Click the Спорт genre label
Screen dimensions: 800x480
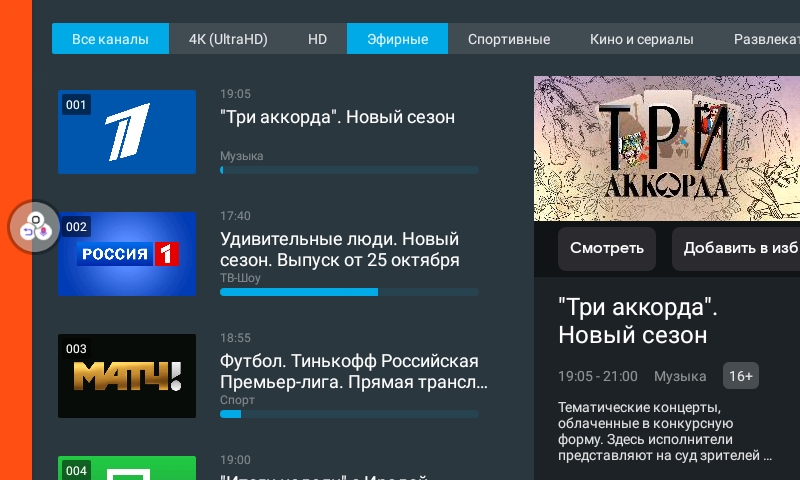pyautogui.click(x=237, y=400)
